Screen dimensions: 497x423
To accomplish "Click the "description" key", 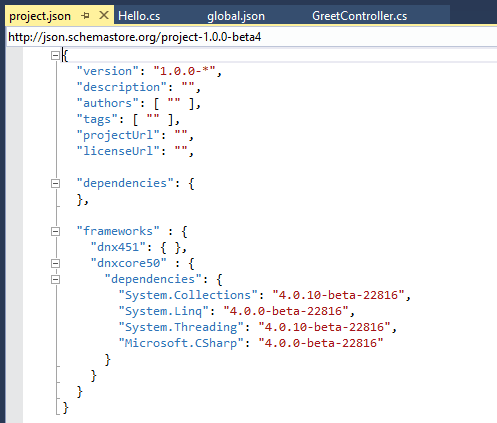I will coord(121,87).
